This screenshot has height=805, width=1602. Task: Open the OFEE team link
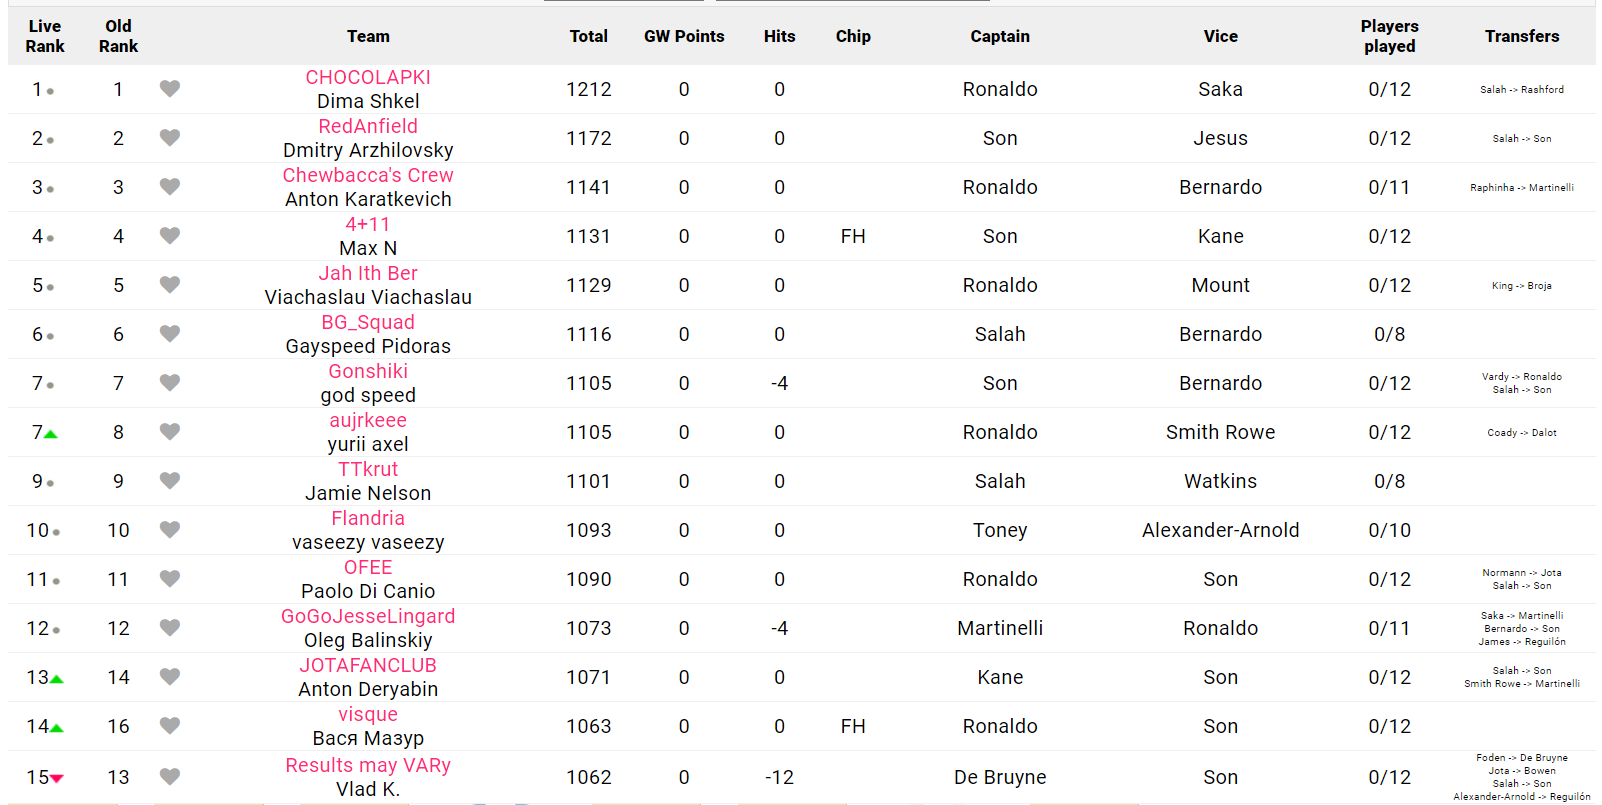pyautogui.click(x=368, y=568)
